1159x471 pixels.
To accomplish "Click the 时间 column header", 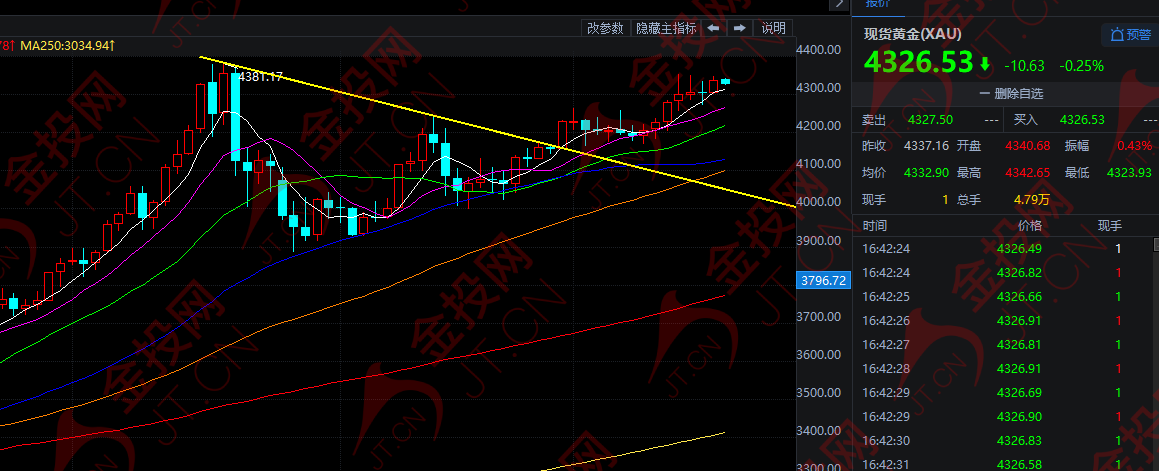I will click(x=874, y=226).
